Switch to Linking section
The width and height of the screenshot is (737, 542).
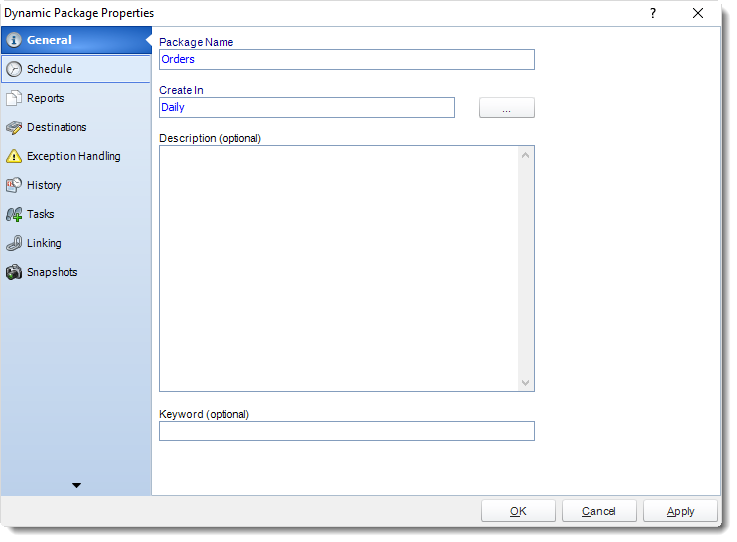tap(76, 244)
